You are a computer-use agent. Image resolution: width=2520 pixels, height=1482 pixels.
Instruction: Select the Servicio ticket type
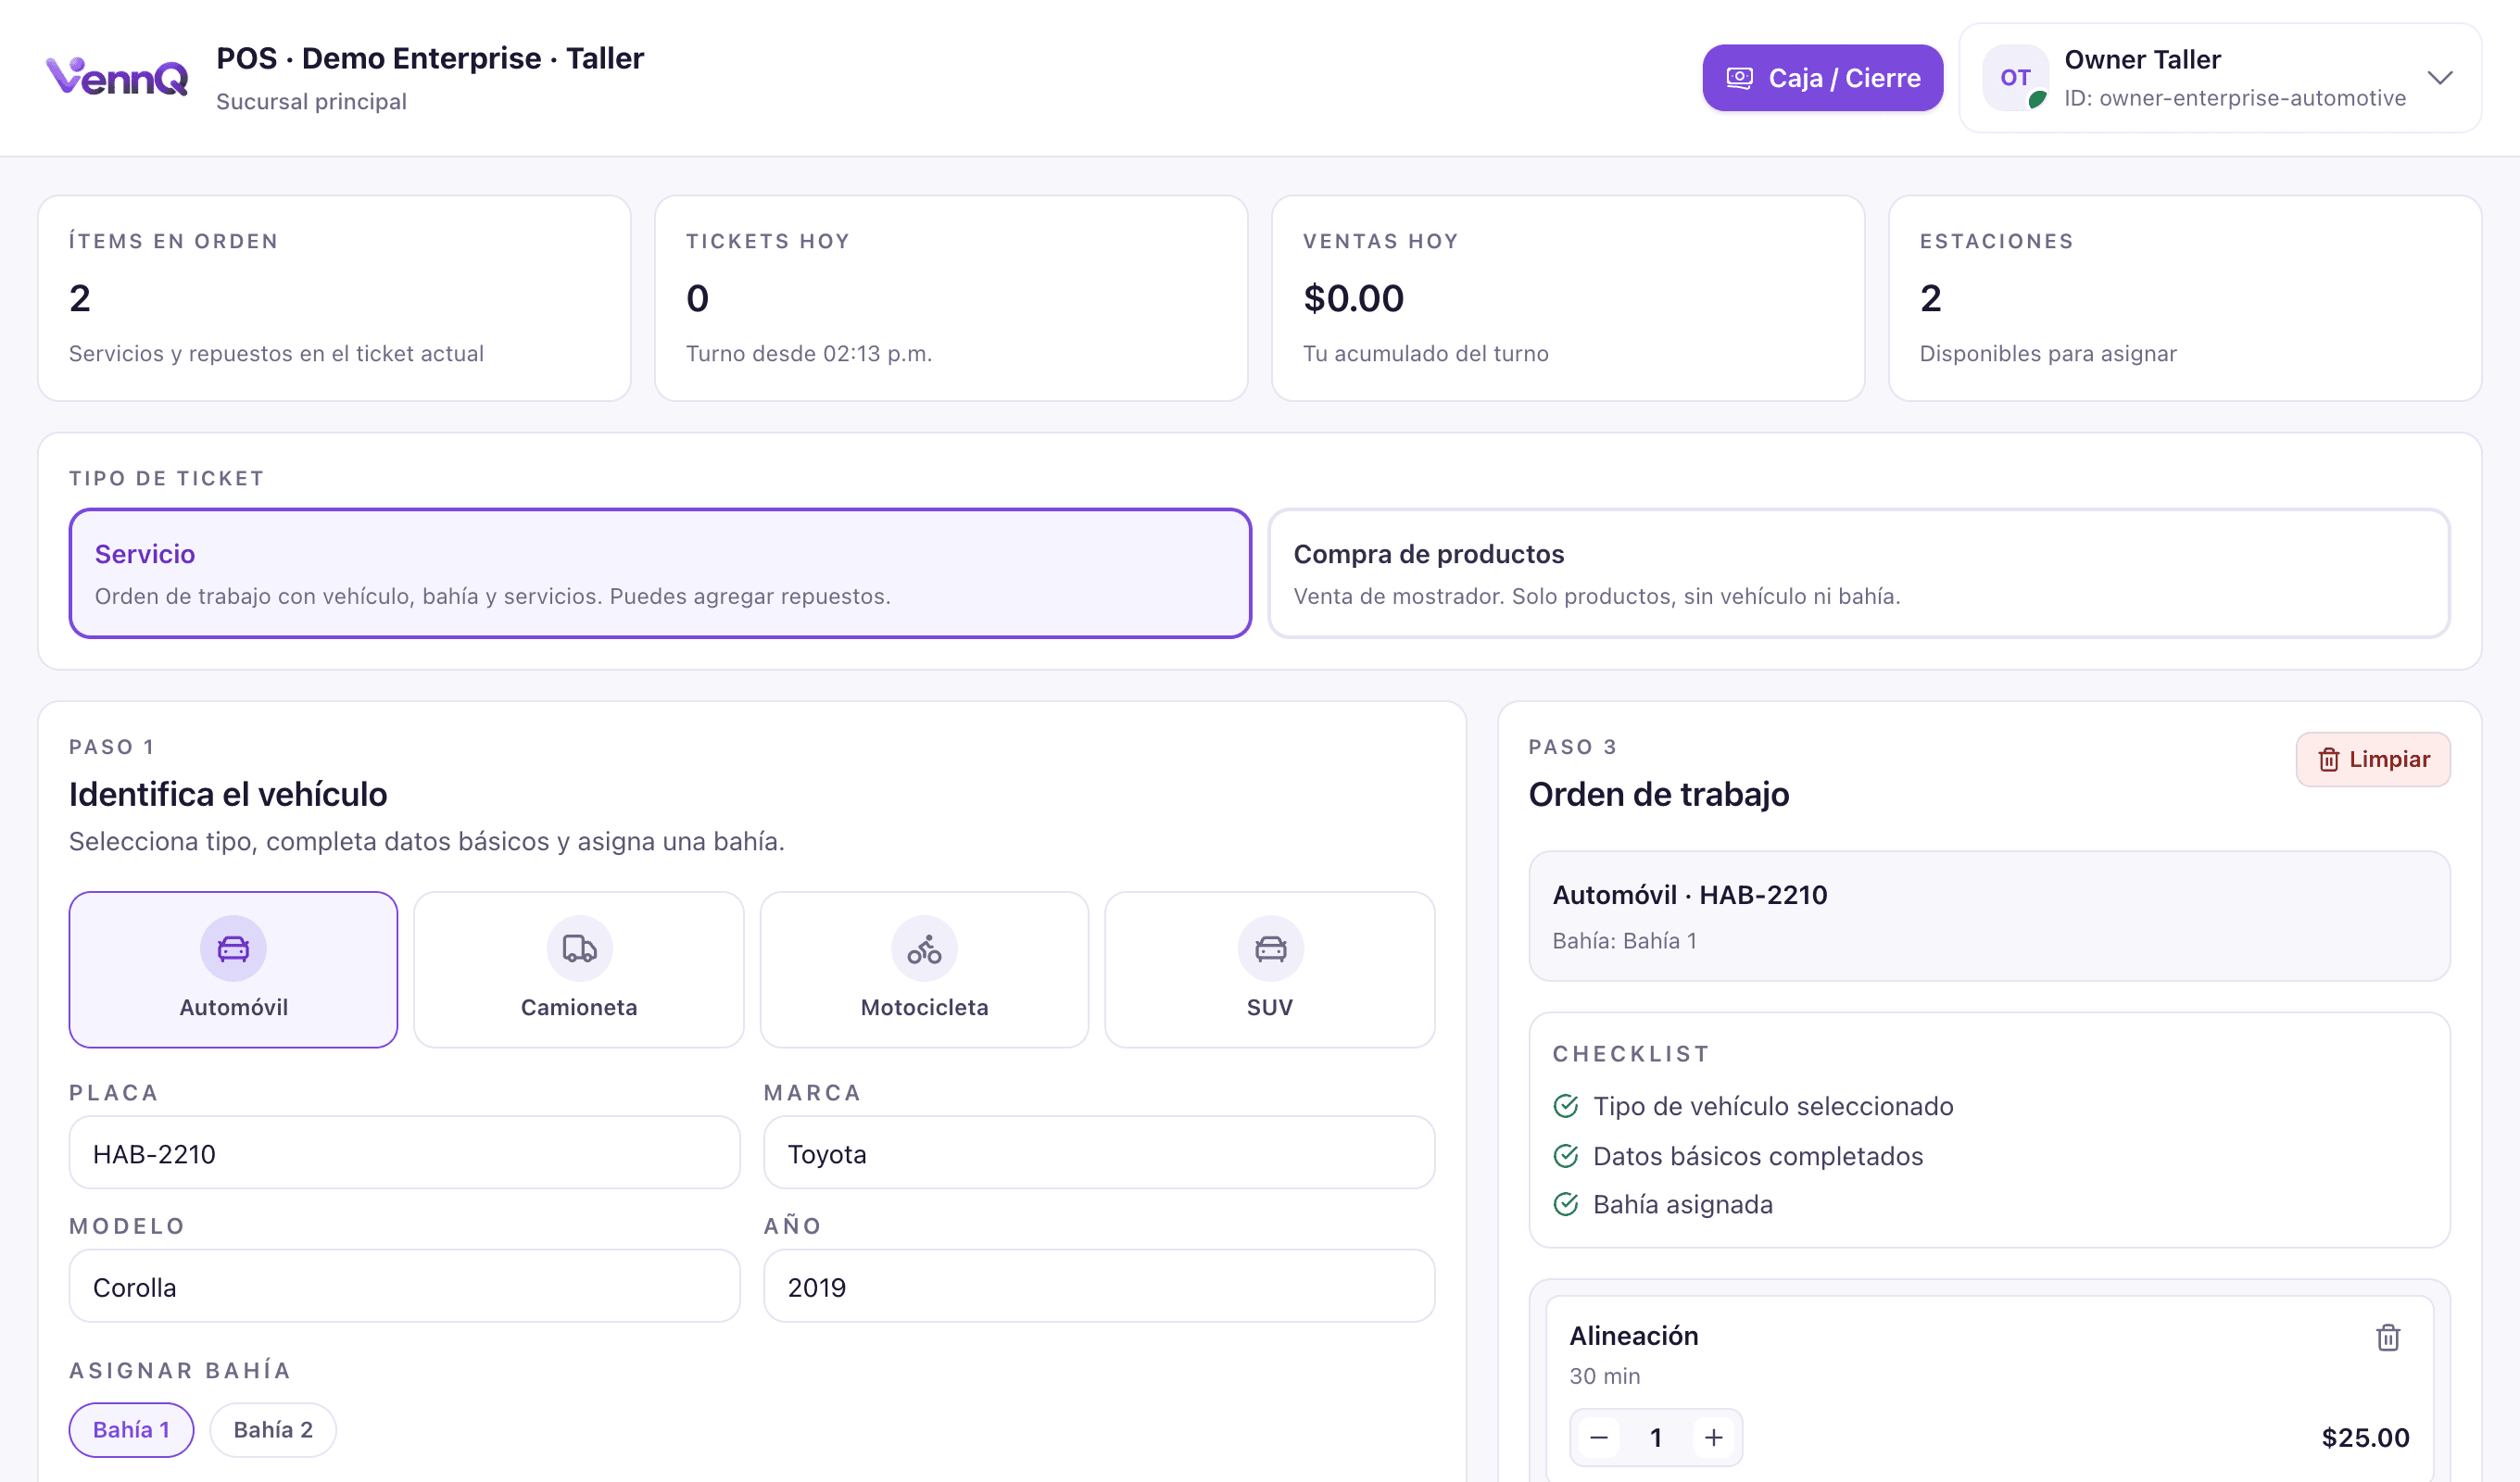click(660, 573)
